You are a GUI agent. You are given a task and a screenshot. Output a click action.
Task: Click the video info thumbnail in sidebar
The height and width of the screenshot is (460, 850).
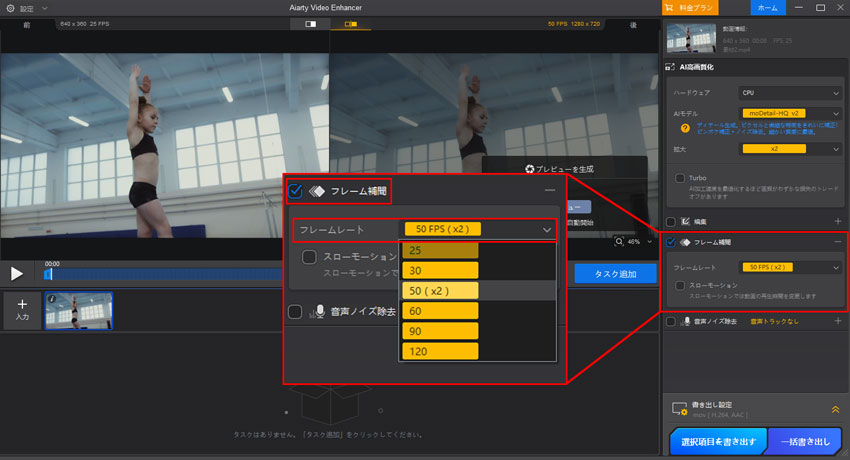pos(691,38)
